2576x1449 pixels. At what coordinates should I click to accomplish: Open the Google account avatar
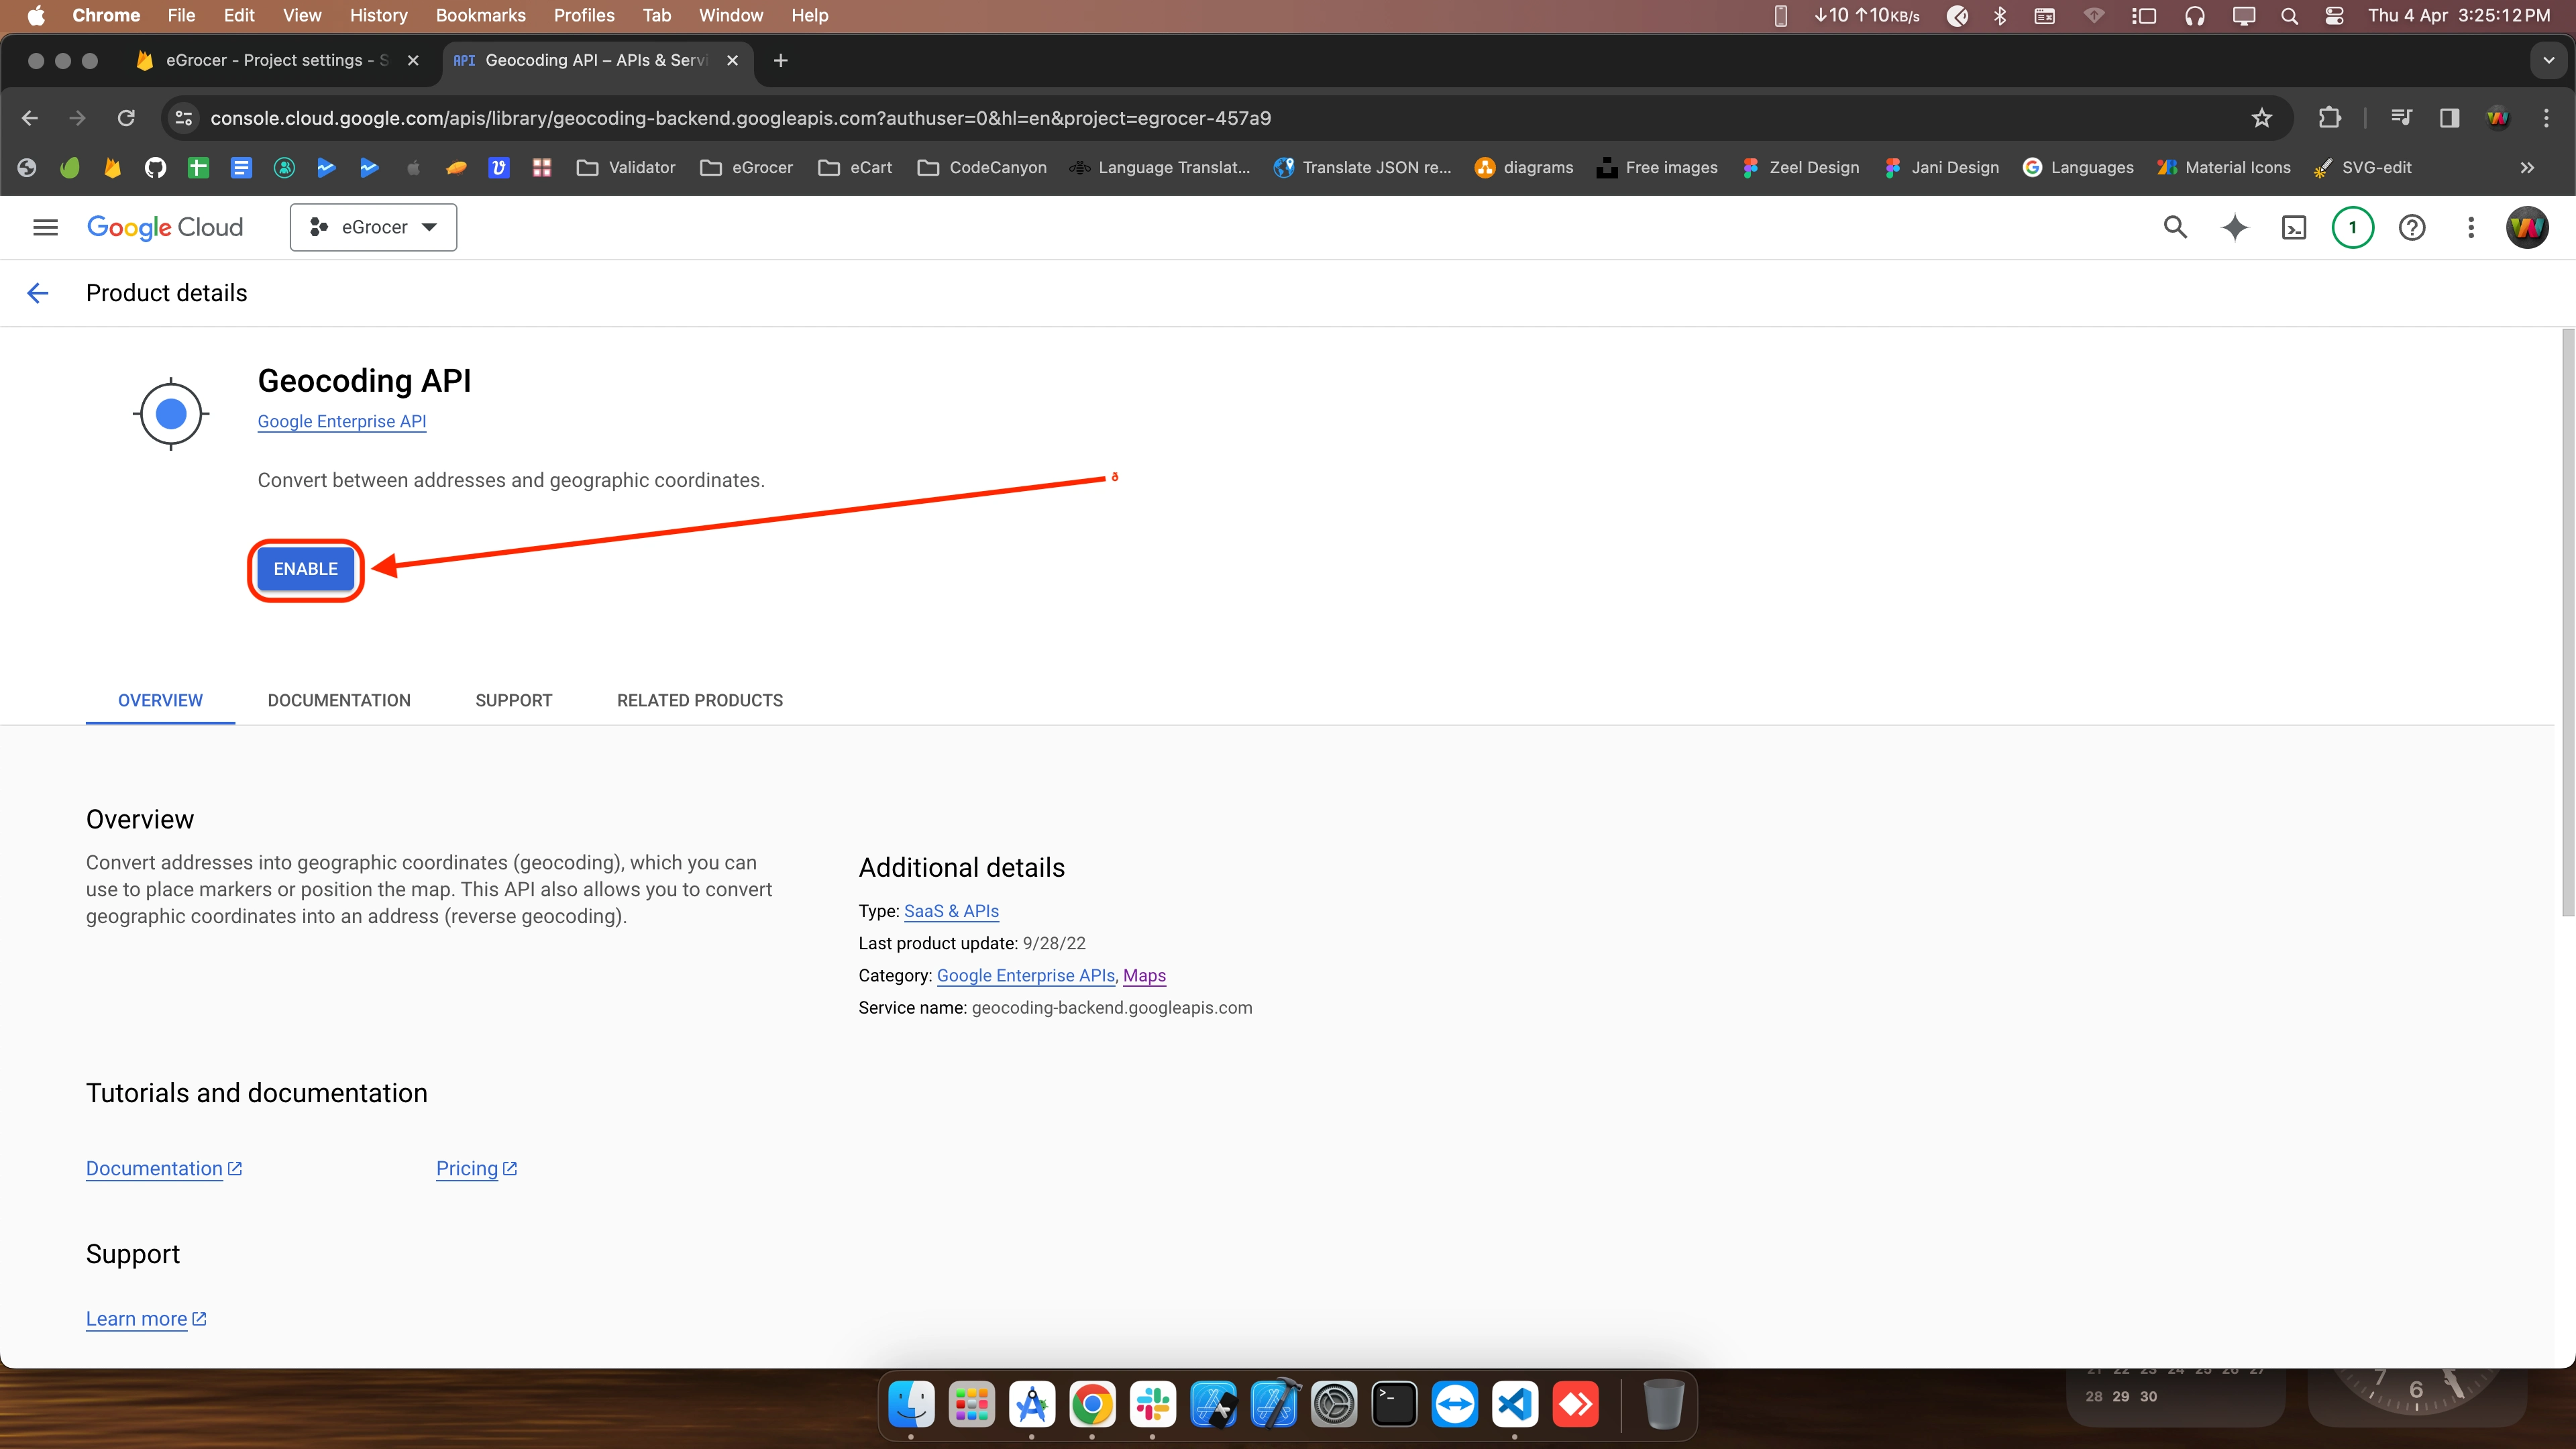[x=2527, y=228]
